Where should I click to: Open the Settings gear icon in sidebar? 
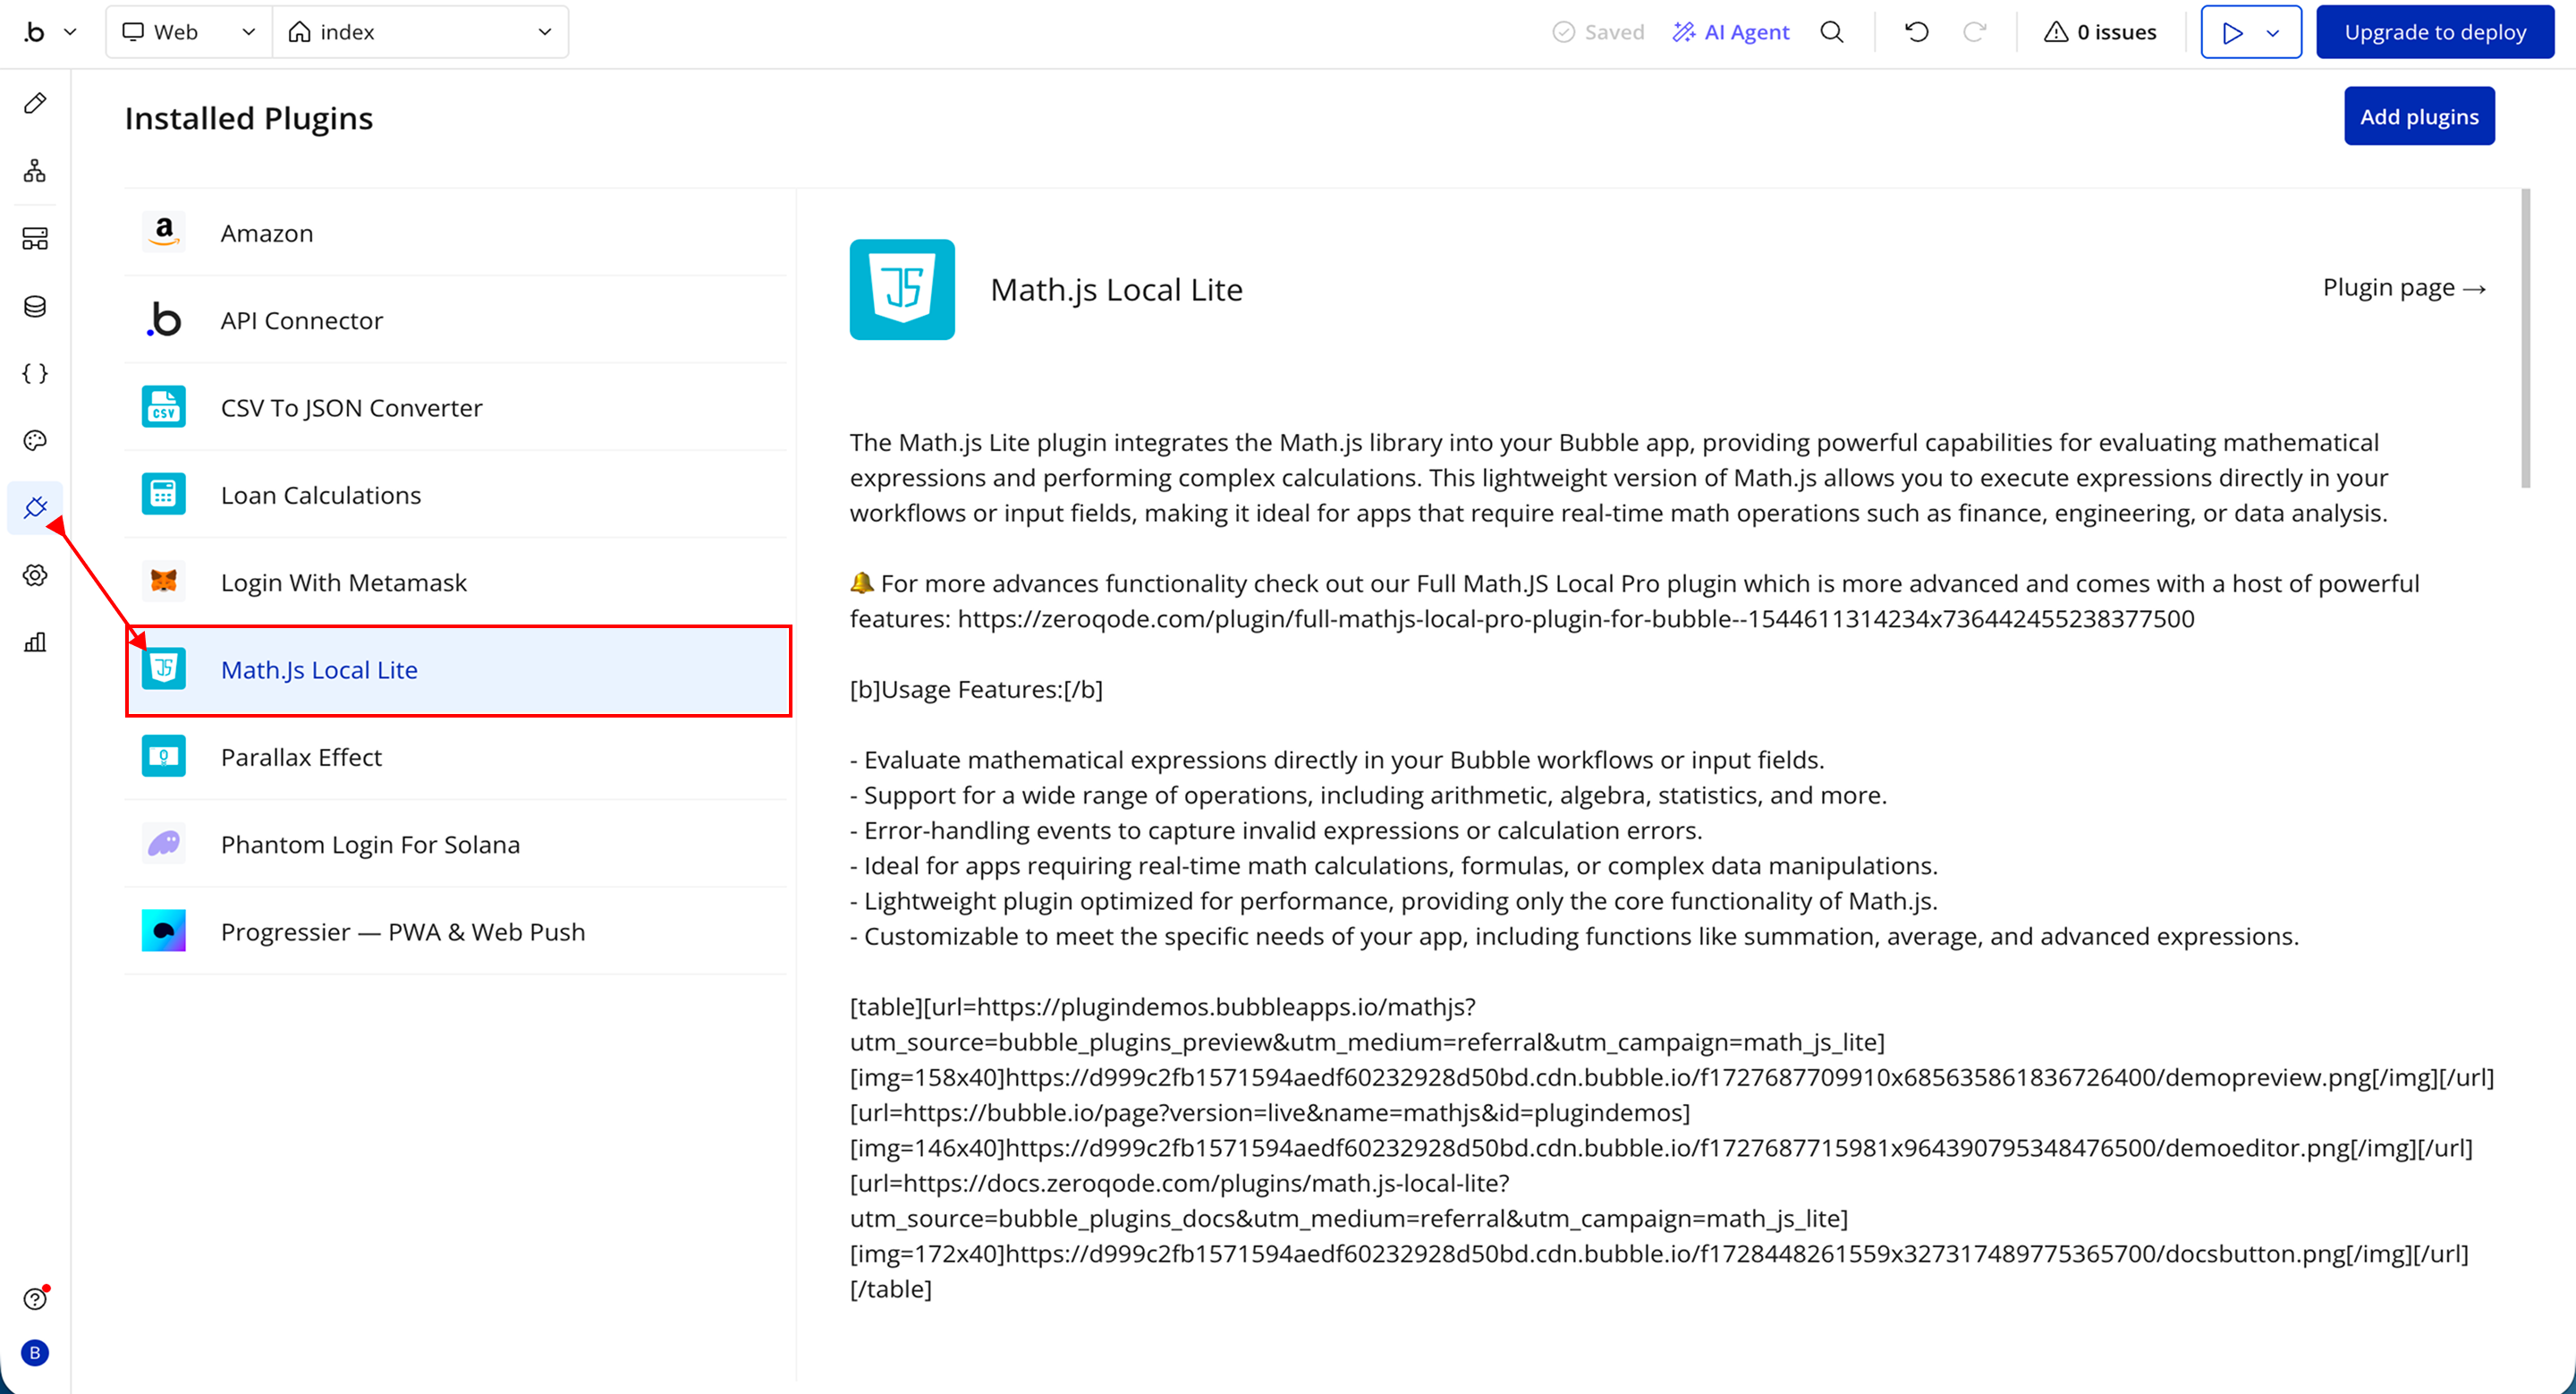(35, 575)
